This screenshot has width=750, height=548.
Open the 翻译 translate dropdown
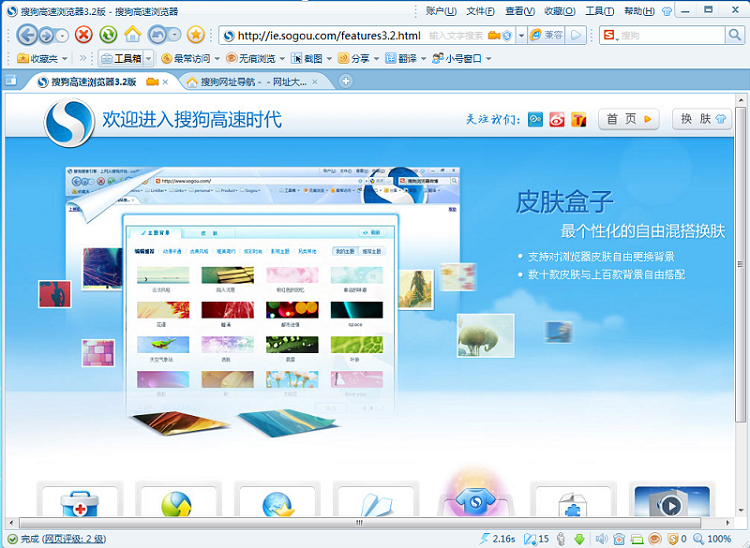pyautogui.click(x=405, y=58)
